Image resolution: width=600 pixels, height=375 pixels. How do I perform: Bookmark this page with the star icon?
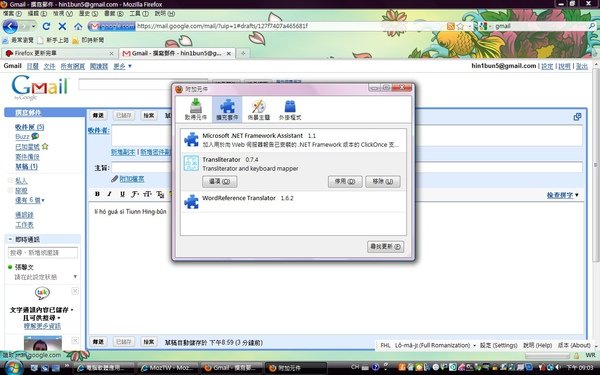(x=460, y=26)
